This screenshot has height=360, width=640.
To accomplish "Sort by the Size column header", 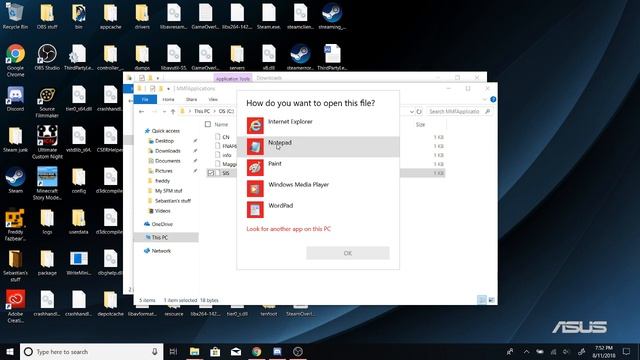I will click(420, 124).
